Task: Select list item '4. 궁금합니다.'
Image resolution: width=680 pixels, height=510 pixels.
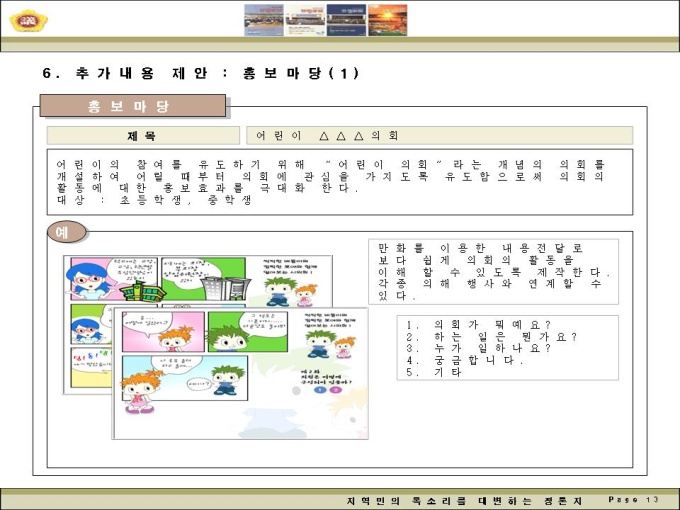Action: coord(465,360)
